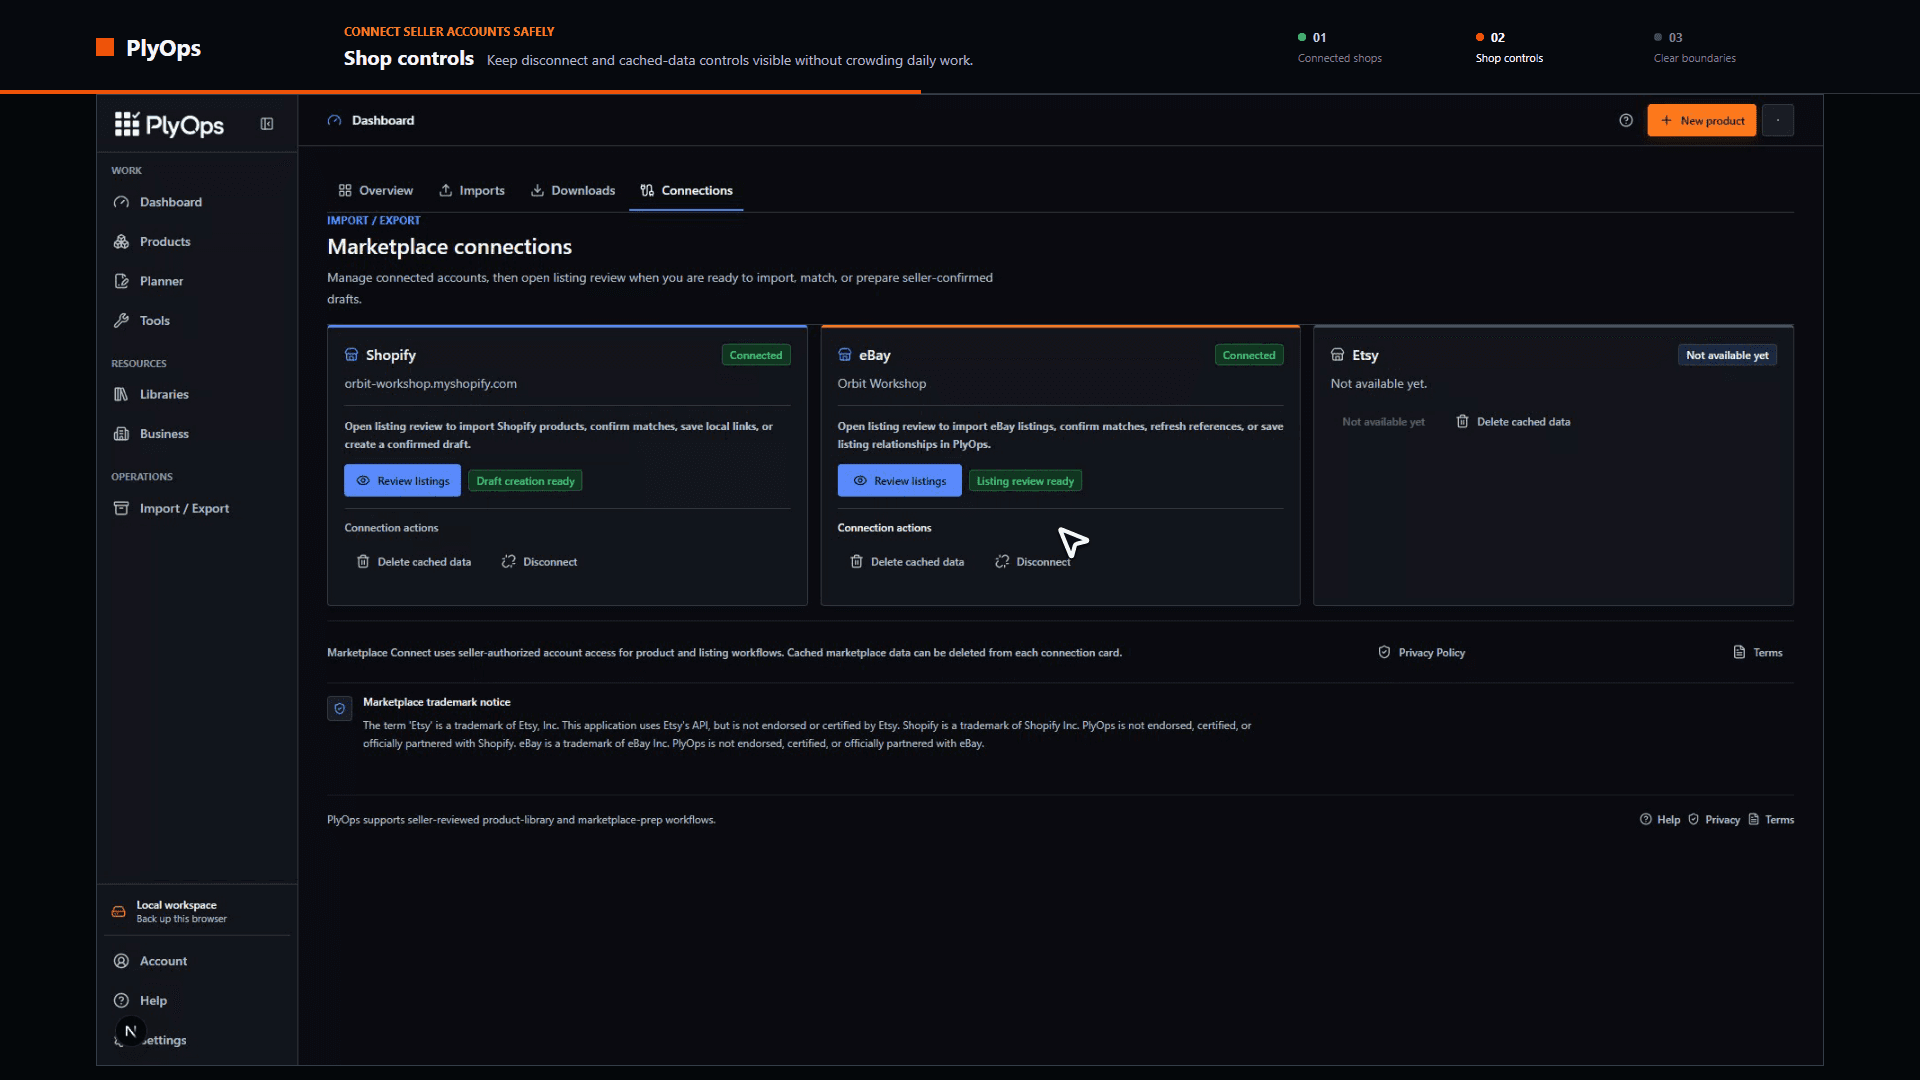The image size is (1920, 1080).
Task: Disconnect the Shopify connection
Action: click(x=539, y=562)
